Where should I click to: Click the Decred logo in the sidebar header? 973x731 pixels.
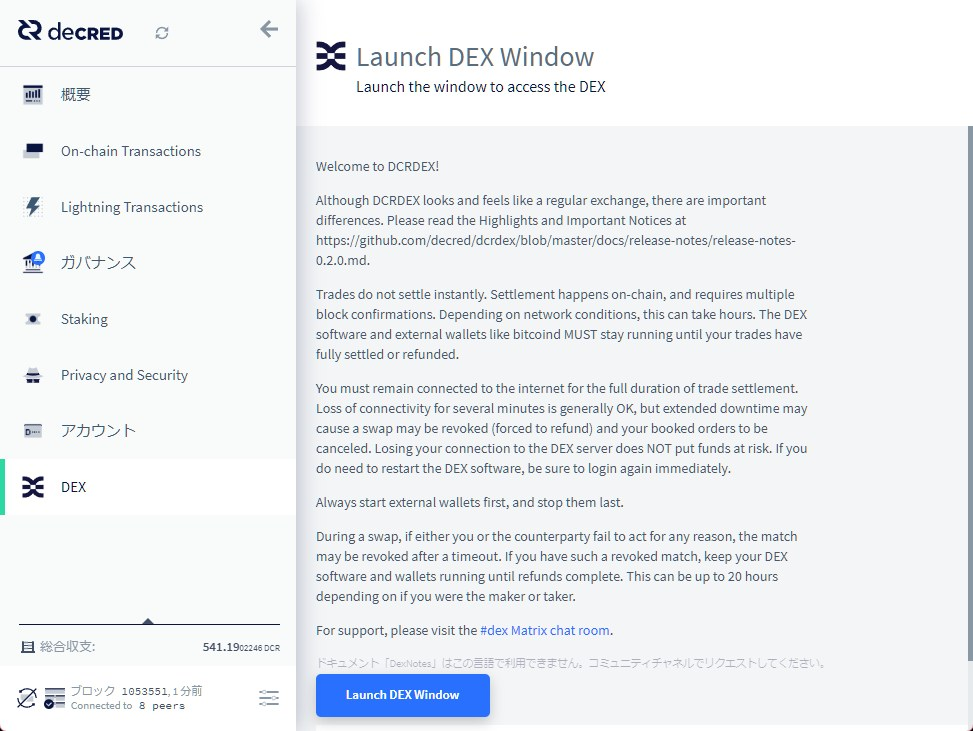[x=70, y=31]
